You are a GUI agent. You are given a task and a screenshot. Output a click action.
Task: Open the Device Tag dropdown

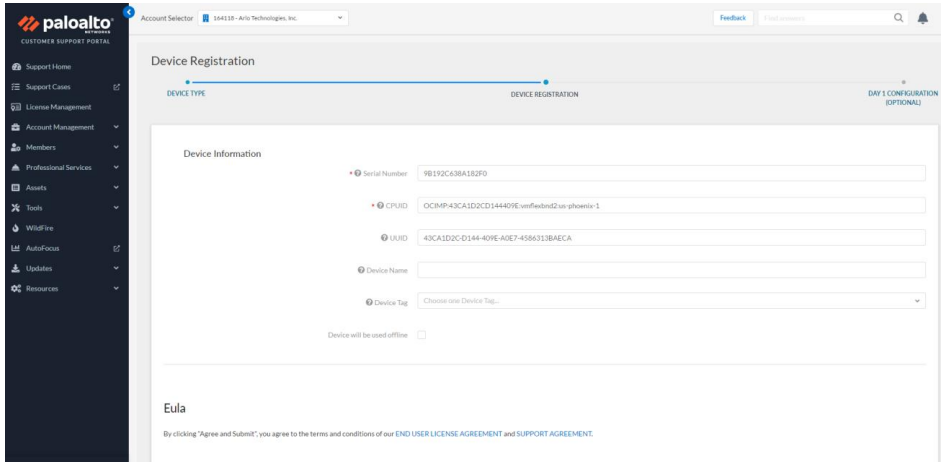671,301
